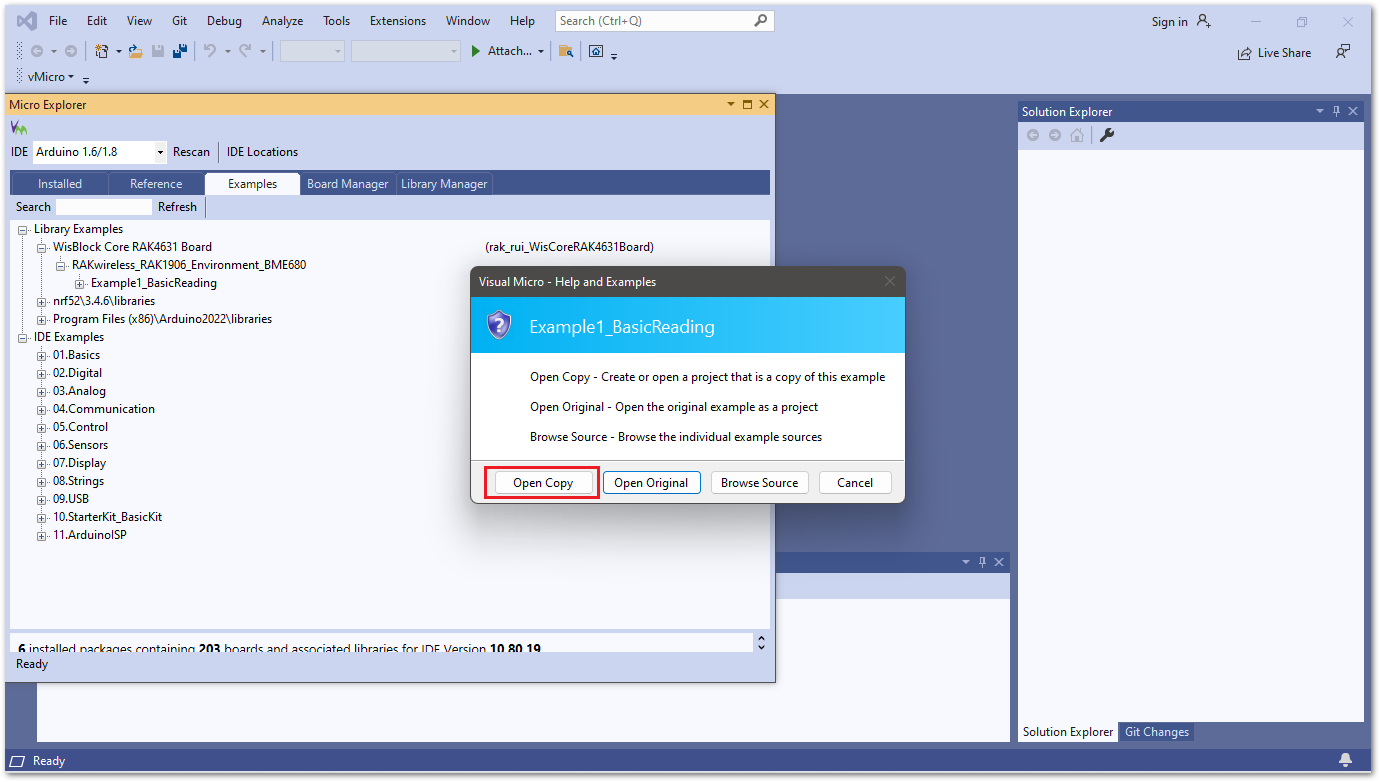The image size is (1380, 782).
Task: Close the Help and Examples dialog
Action: pos(890,281)
